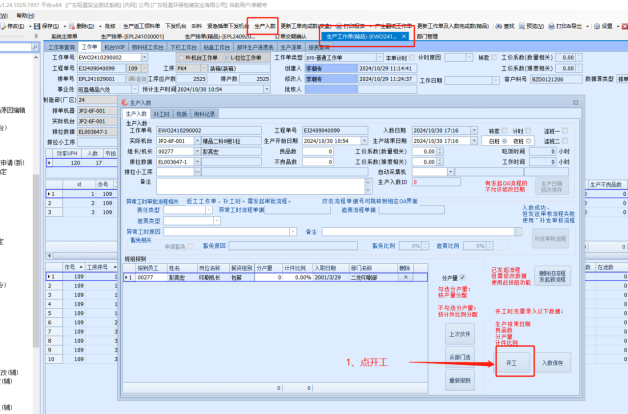Open the 工作单类型 dropdown
628x414 pixels.
(x=380, y=58)
